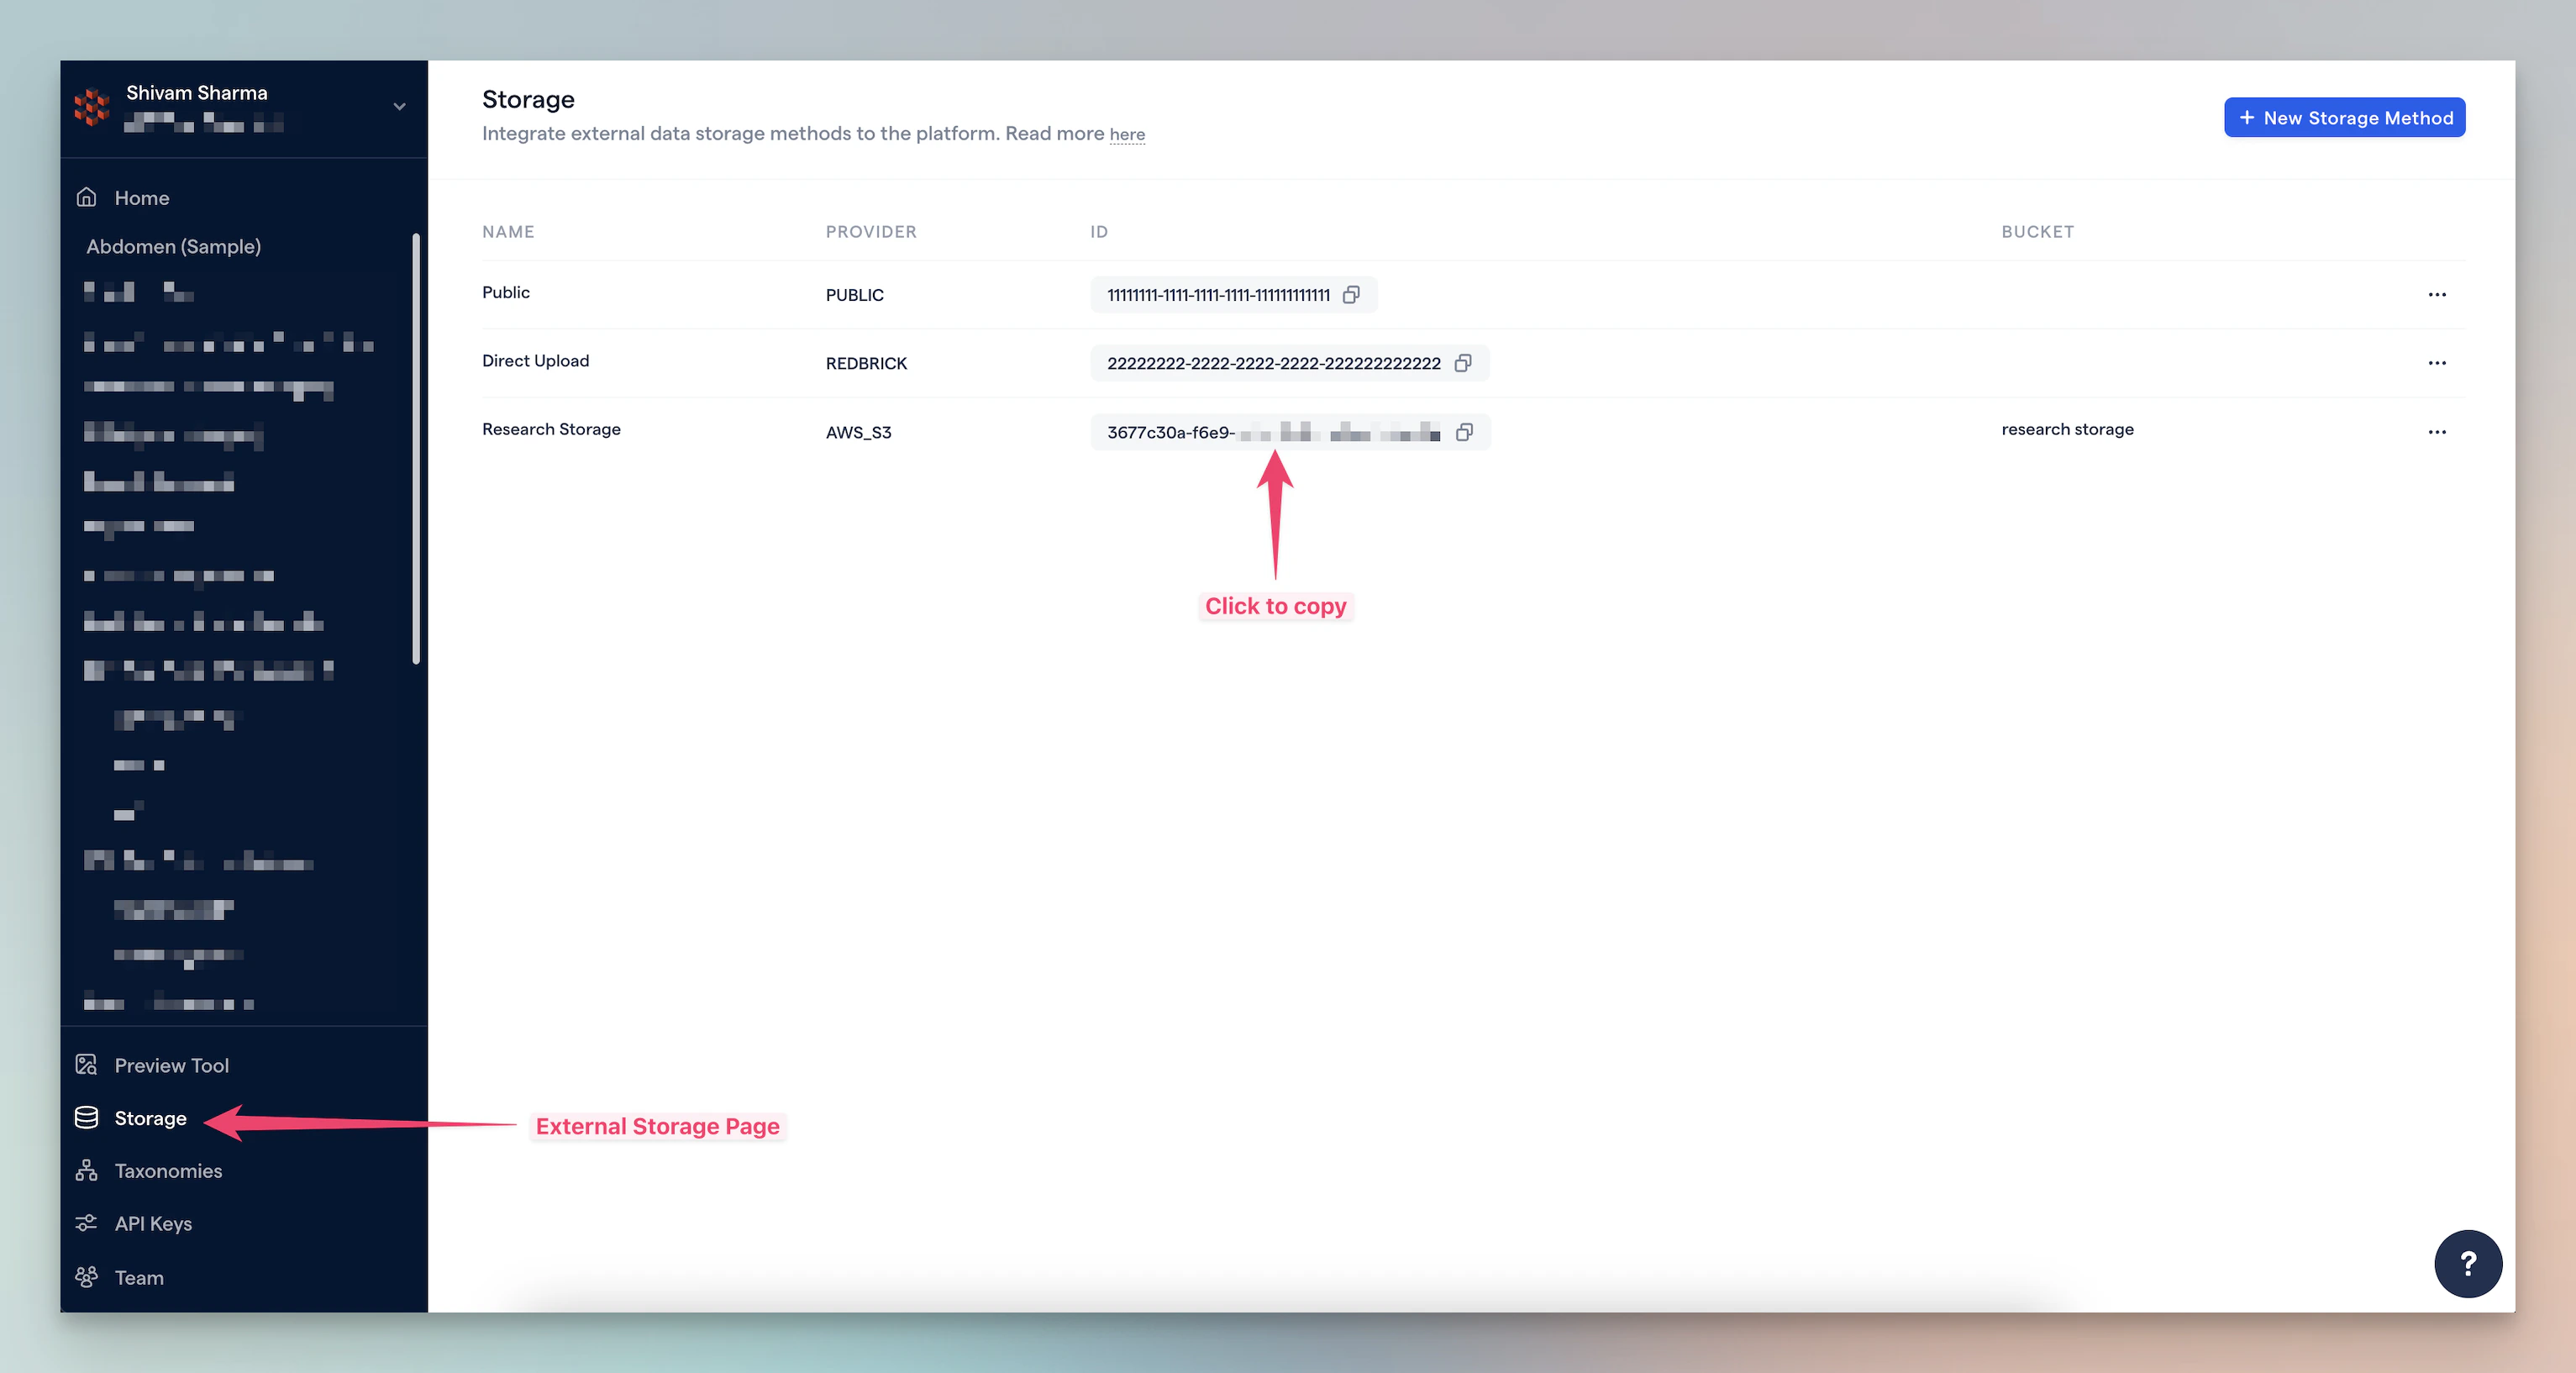Click the Home house icon
Viewport: 2576px width, 1373px height.
coord(87,197)
